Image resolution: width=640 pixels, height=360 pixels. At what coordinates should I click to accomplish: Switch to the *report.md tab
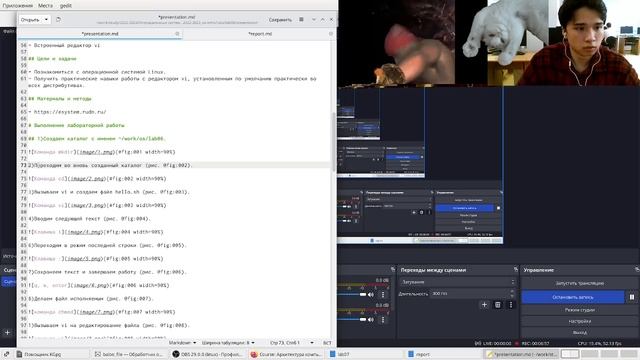pos(260,34)
